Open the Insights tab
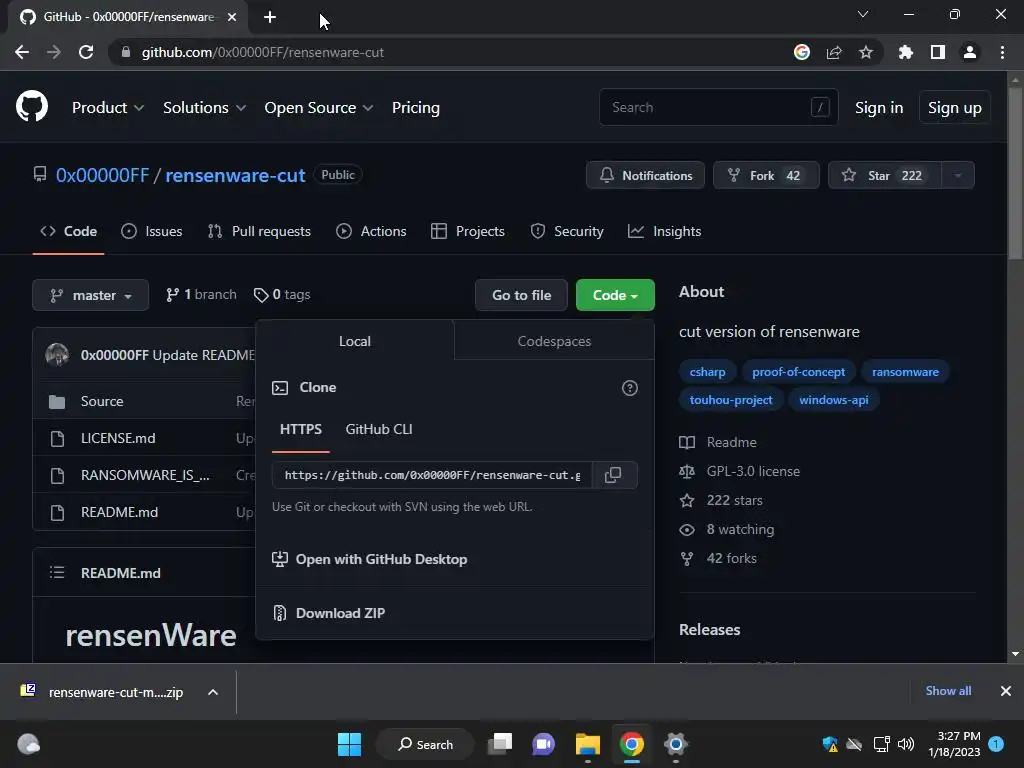 664,231
